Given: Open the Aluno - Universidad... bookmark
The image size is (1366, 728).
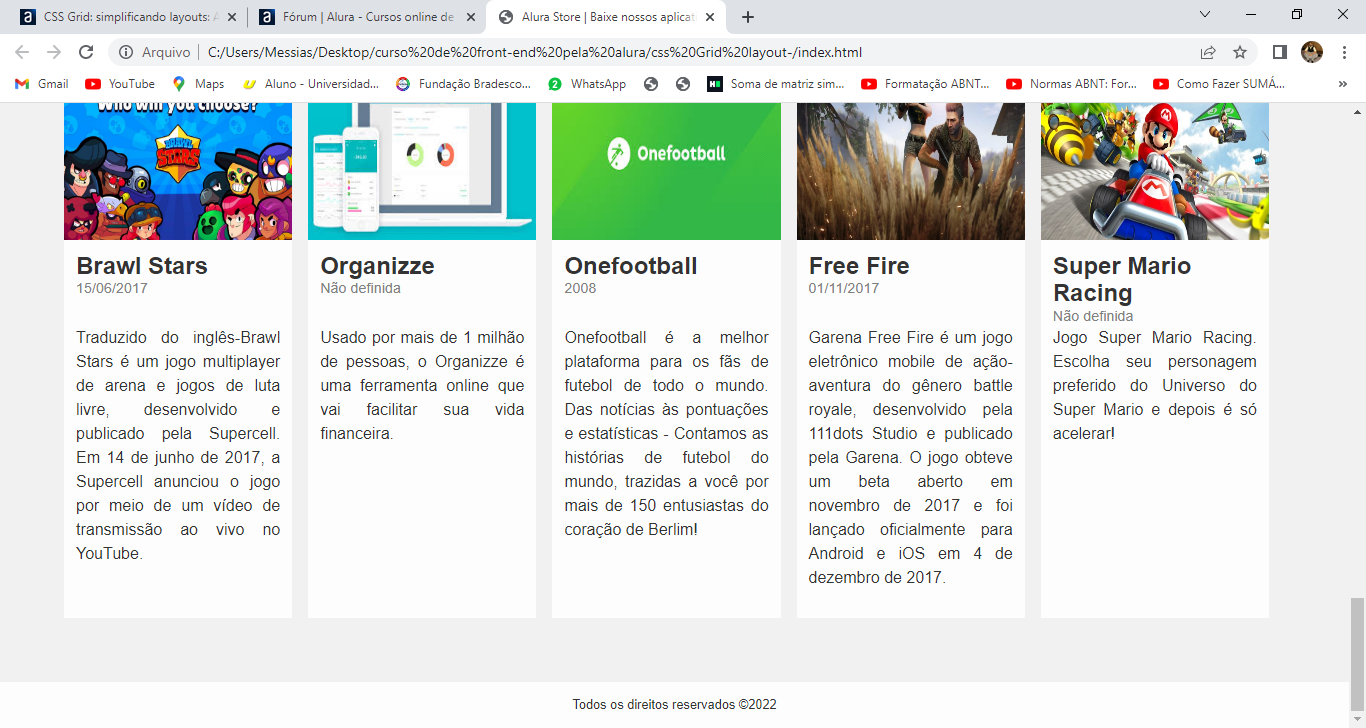Looking at the screenshot, I should point(311,84).
